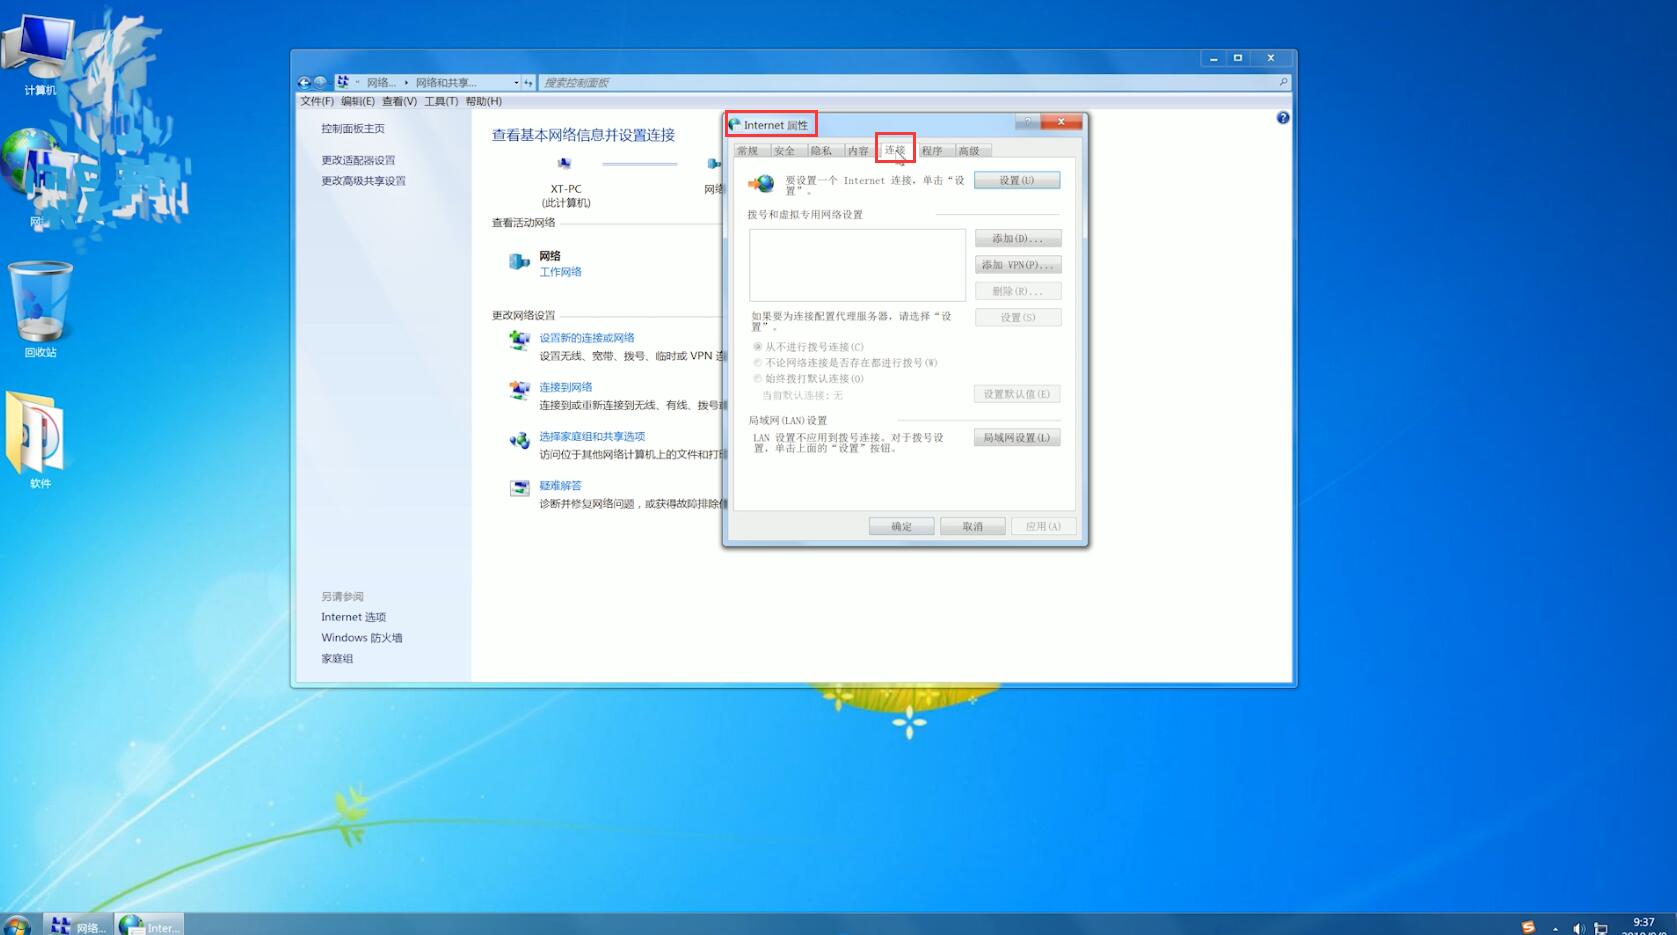Image resolution: width=1677 pixels, height=935 pixels.
Task: Click the dial-up and VPN connections list box
Action: click(x=857, y=265)
